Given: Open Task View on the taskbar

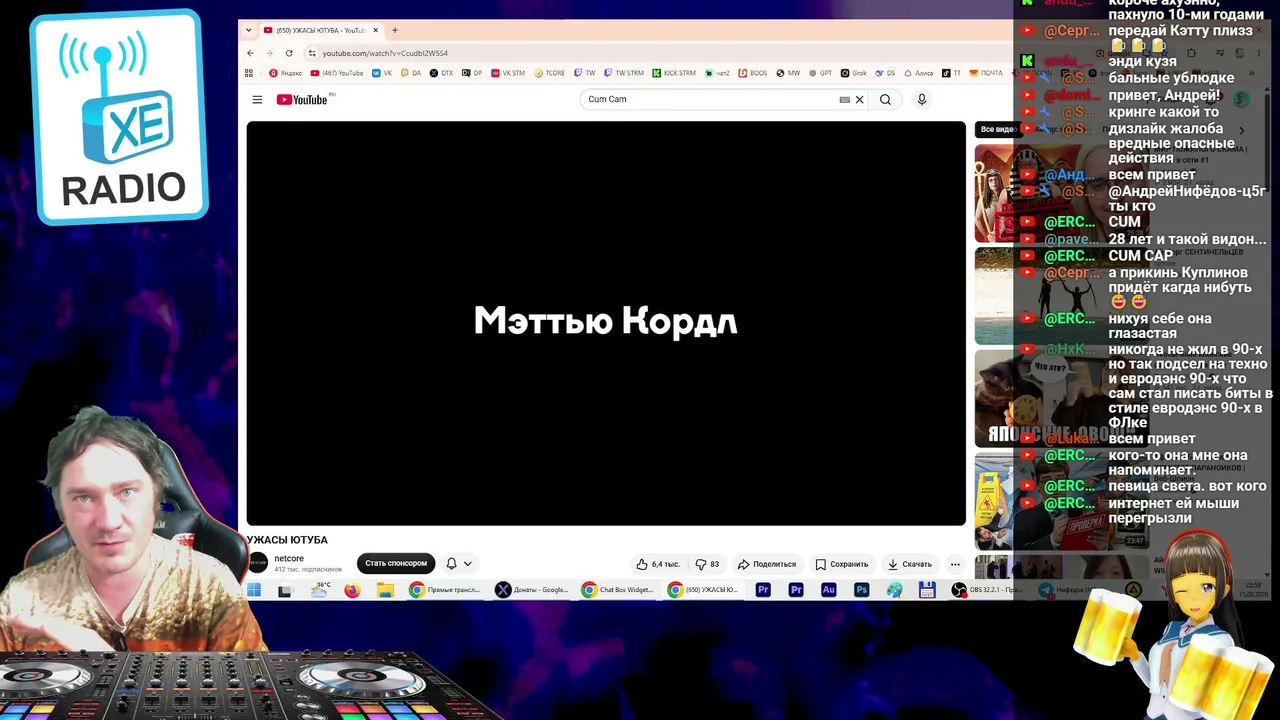Looking at the screenshot, I should [285, 590].
